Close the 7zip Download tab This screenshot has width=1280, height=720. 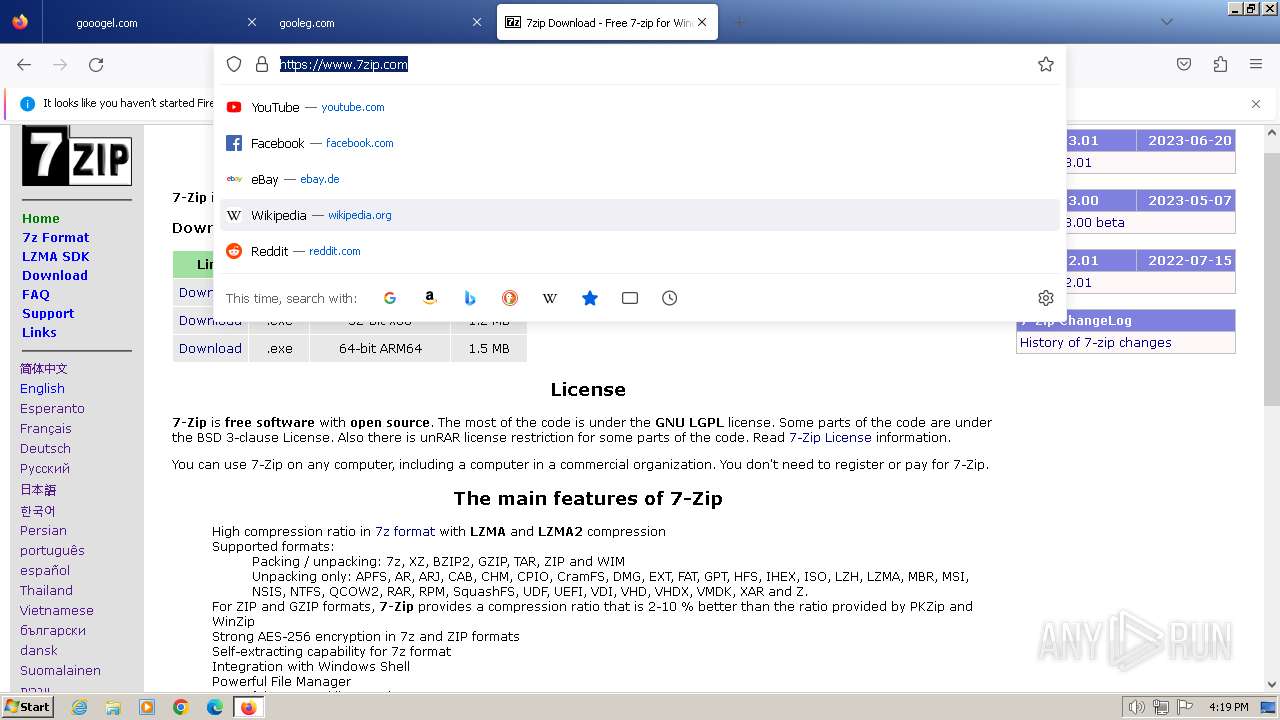tap(702, 22)
